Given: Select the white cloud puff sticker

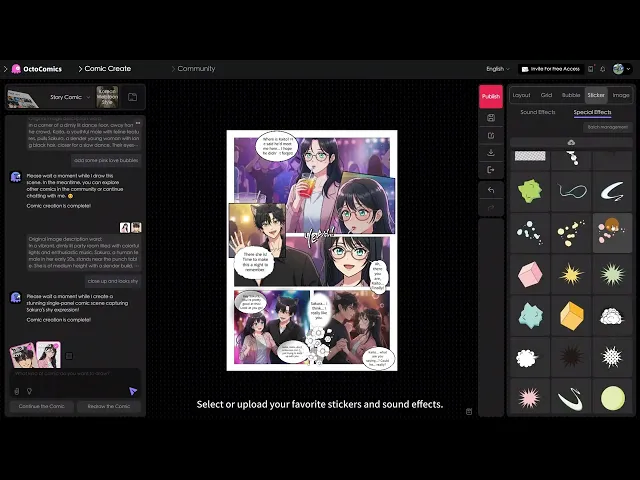Looking at the screenshot, I should pos(613,316).
